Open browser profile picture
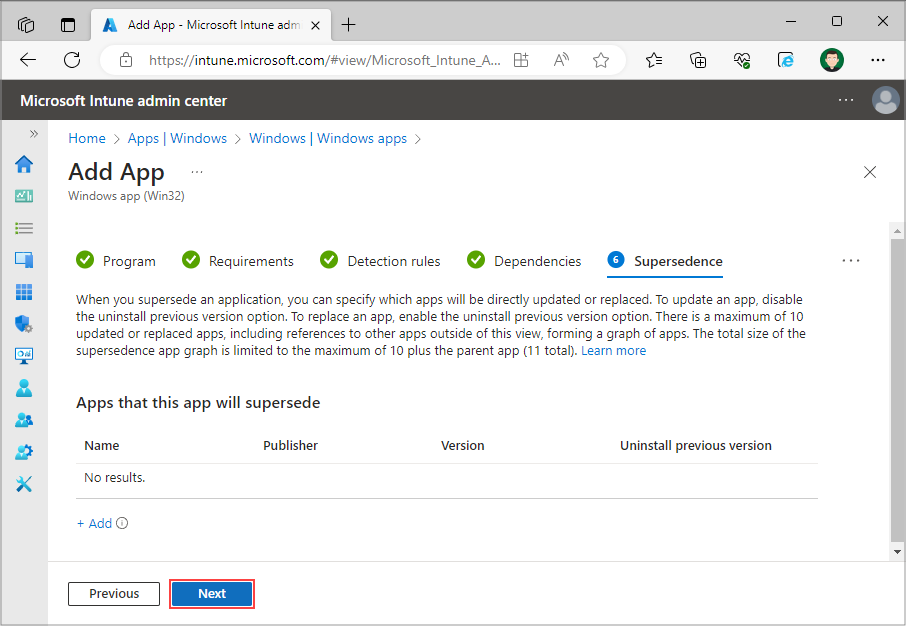Viewport: 906px width, 626px height. [831, 60]
